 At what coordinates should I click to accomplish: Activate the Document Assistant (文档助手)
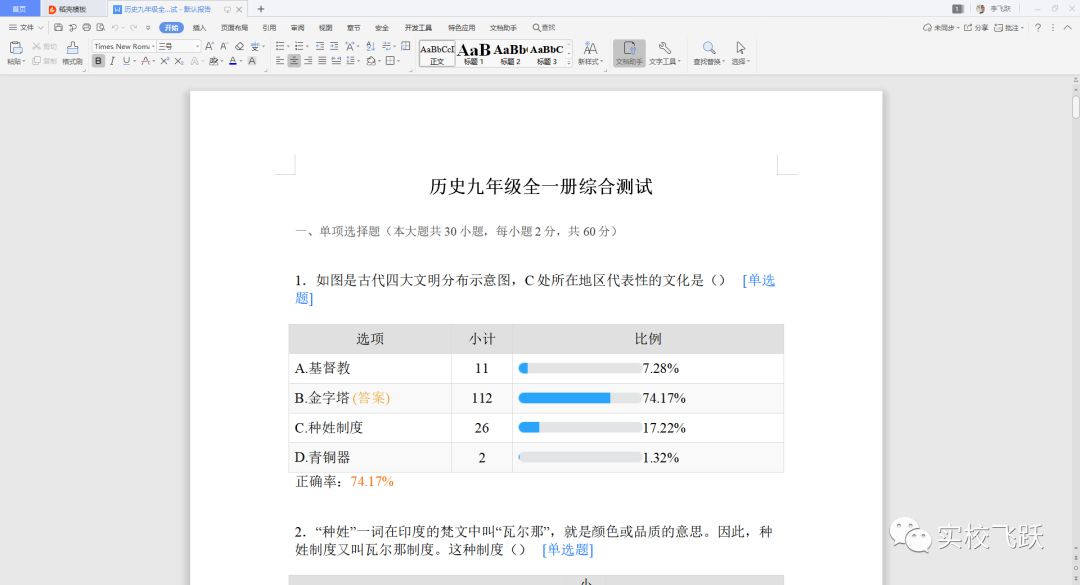tap(630, 52)
